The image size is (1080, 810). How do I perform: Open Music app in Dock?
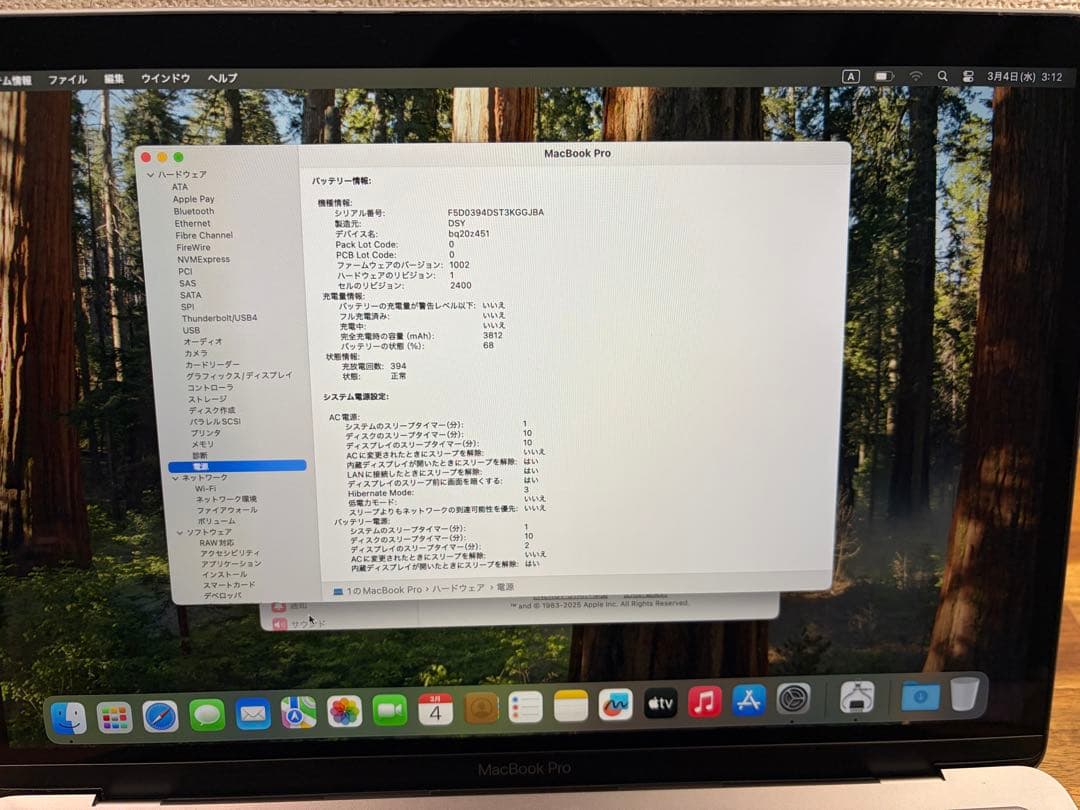705,702
